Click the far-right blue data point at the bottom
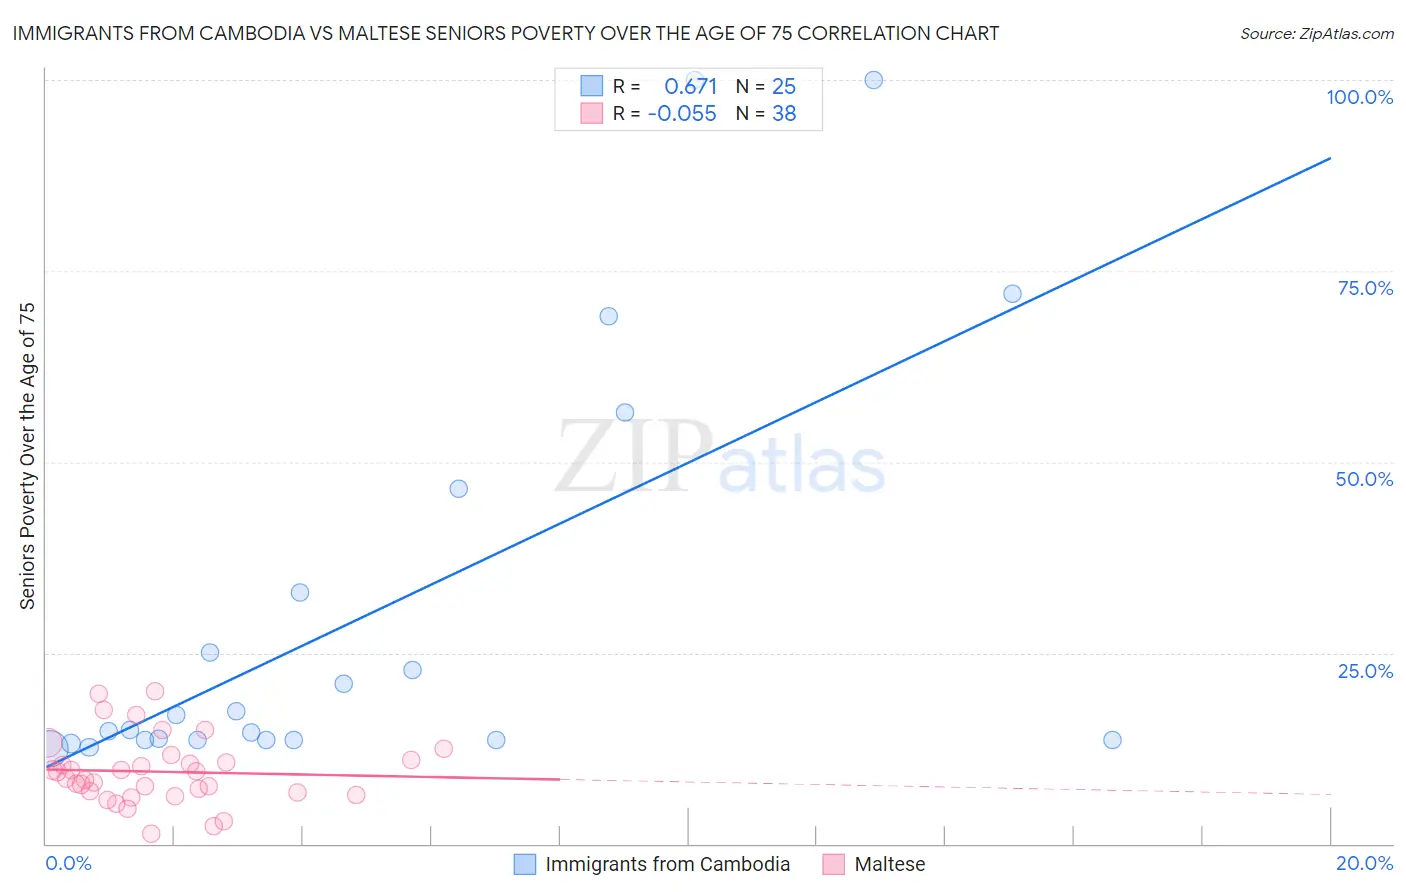The image size is (1406, 892). [1112, 740]
